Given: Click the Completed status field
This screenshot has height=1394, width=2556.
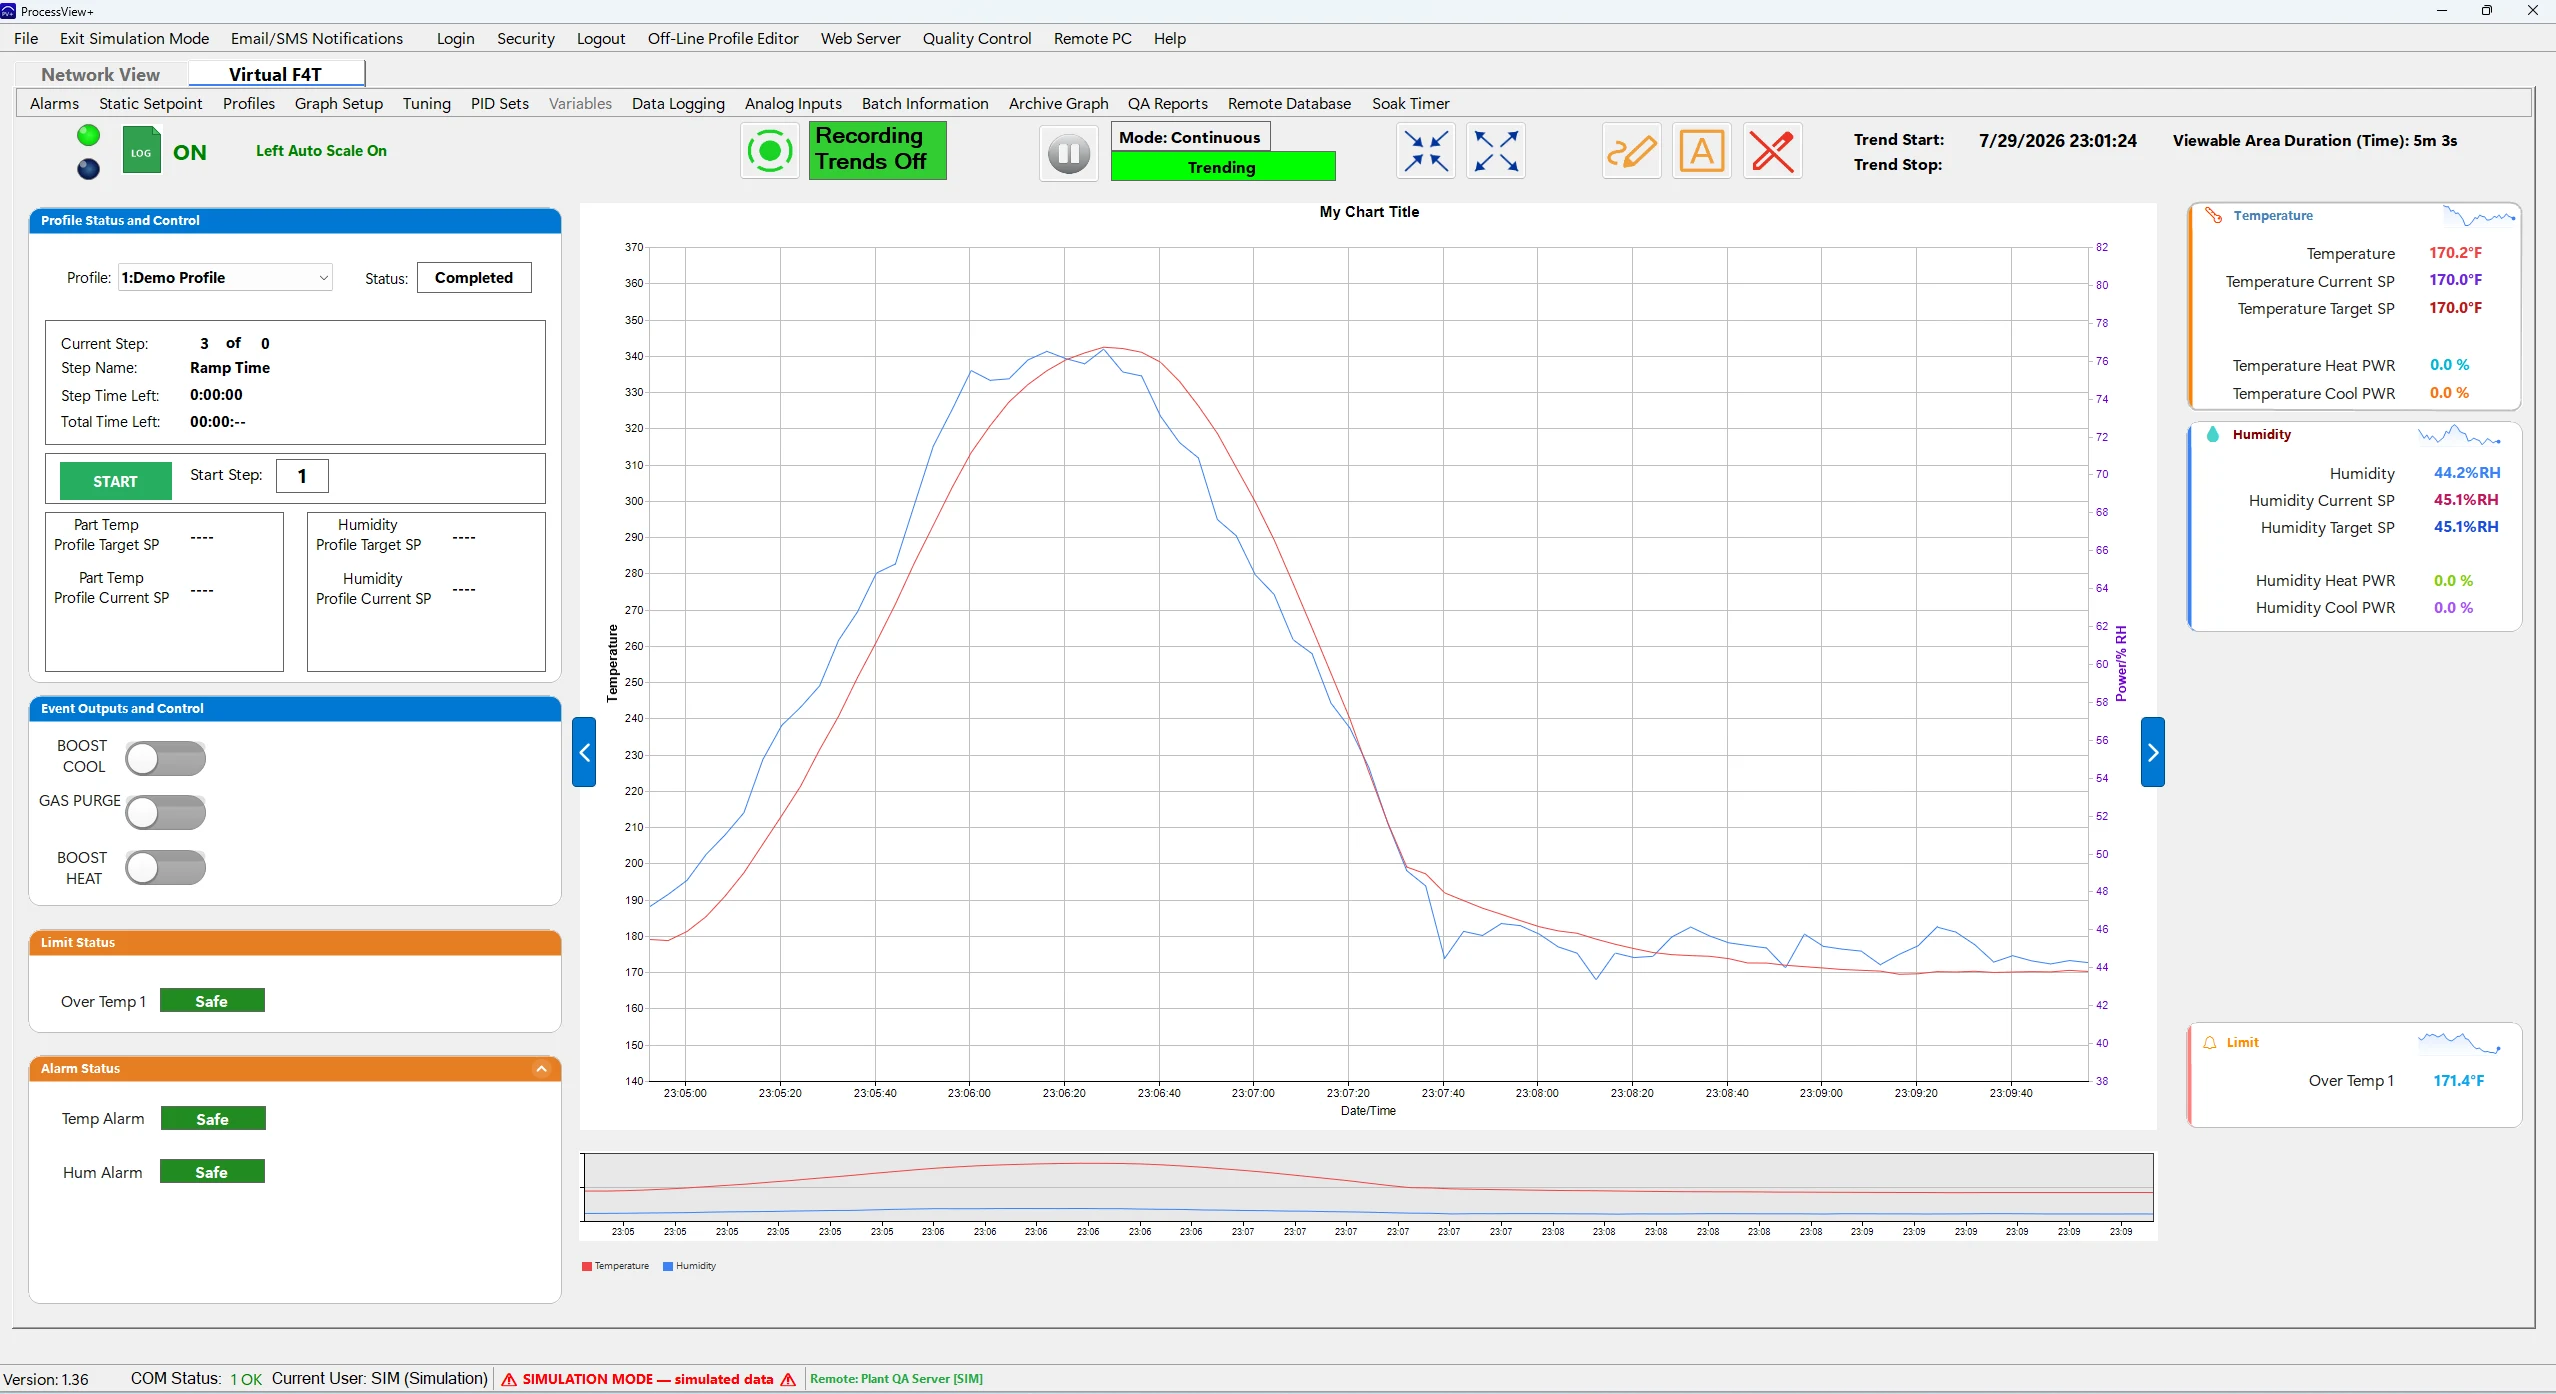Looking at the screenshot, I should coord(474,278).
